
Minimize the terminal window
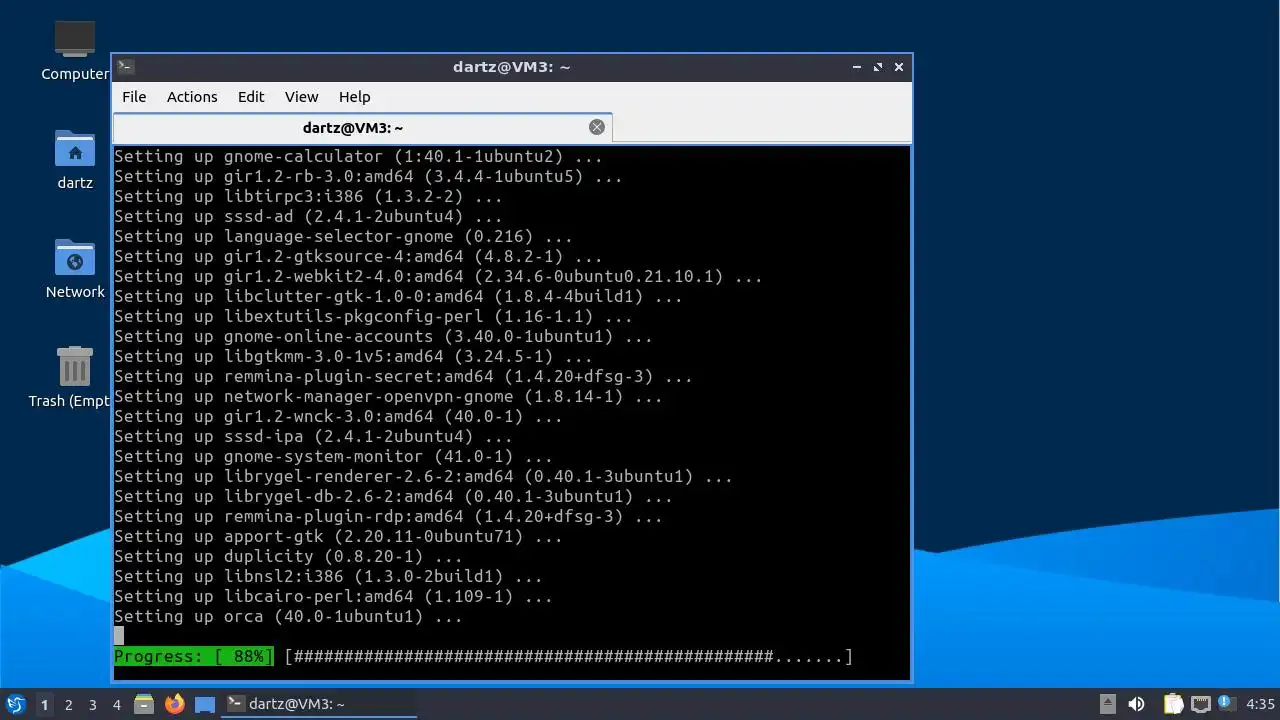[857, 67]
